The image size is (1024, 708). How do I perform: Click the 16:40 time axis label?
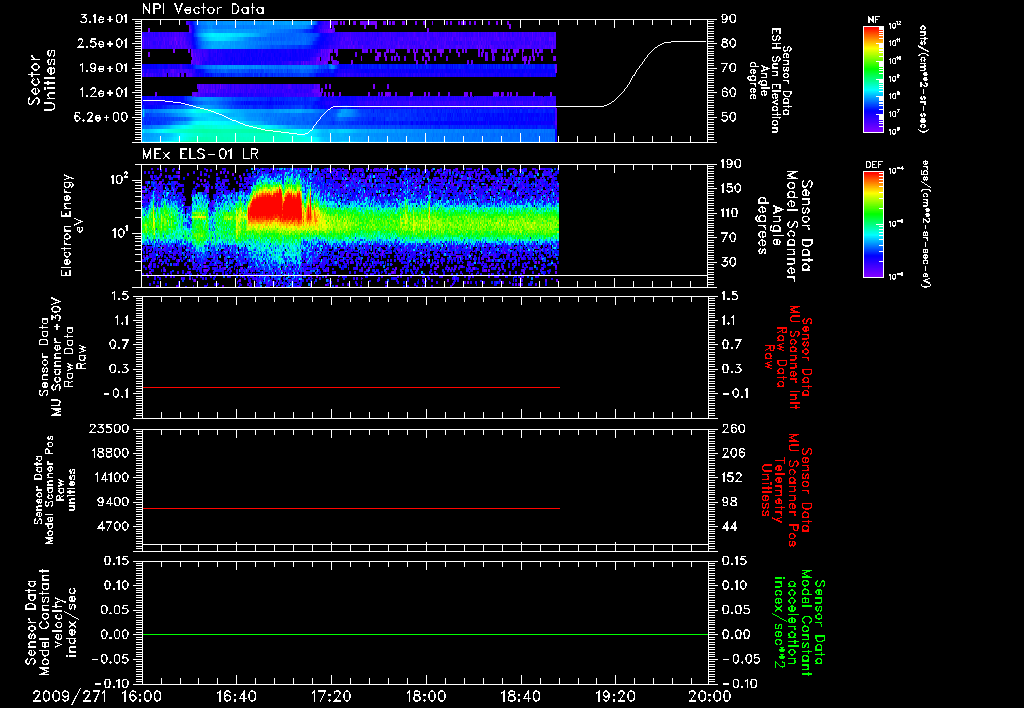pyautogui.click(x=236, y=696)
